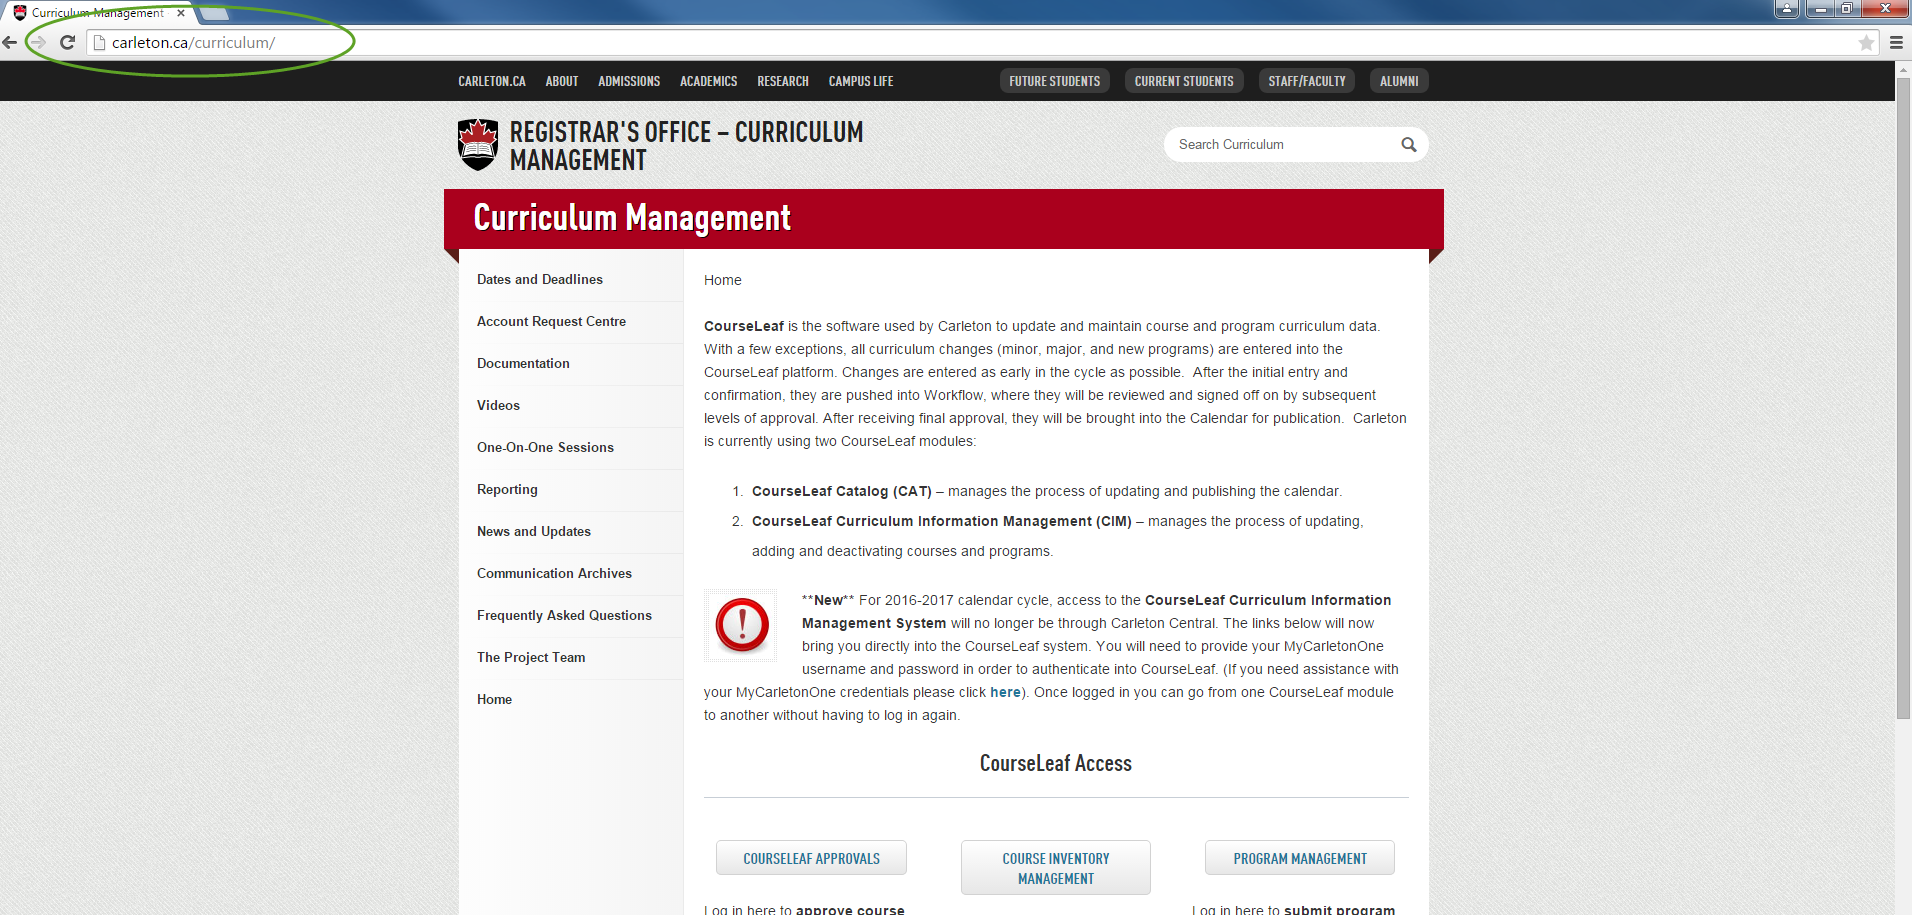Open the Dates and Deadlines sidebar link
This screenshot has width=1912, height=915.
[540, 279]
